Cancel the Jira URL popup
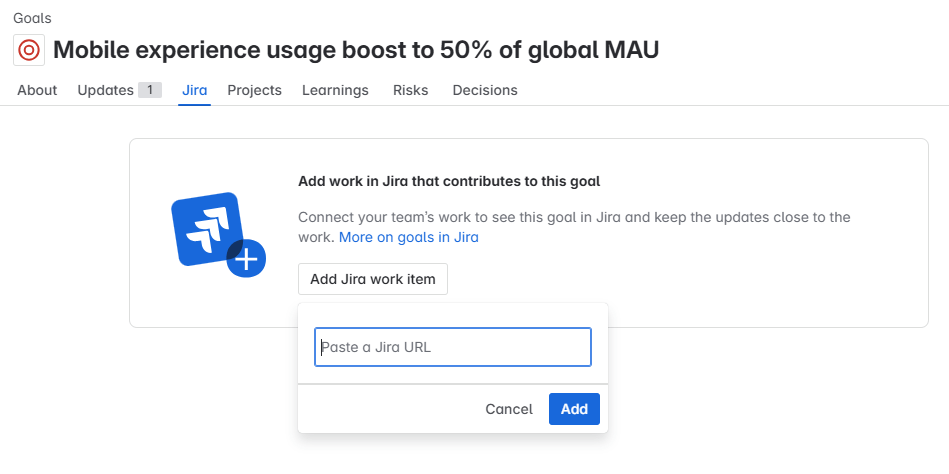 (x=509, y=409)
